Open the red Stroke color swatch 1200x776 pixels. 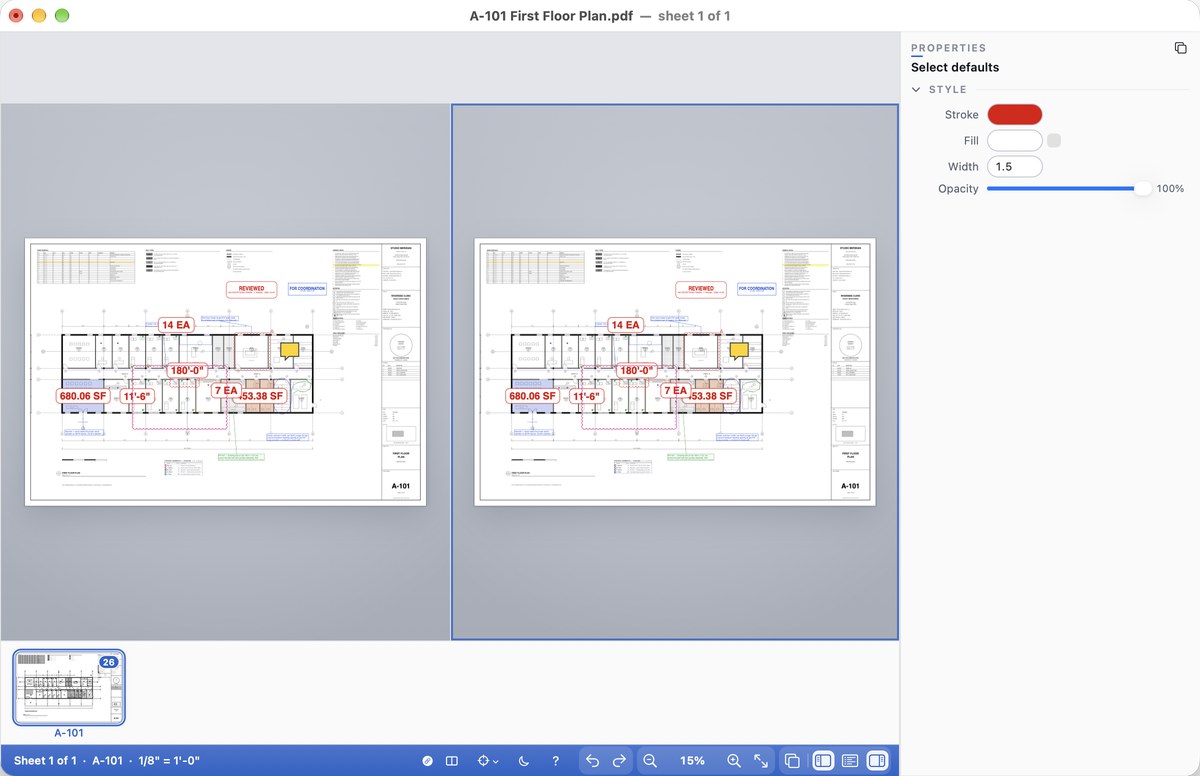pyautogui.click(x=1015, y=115)
